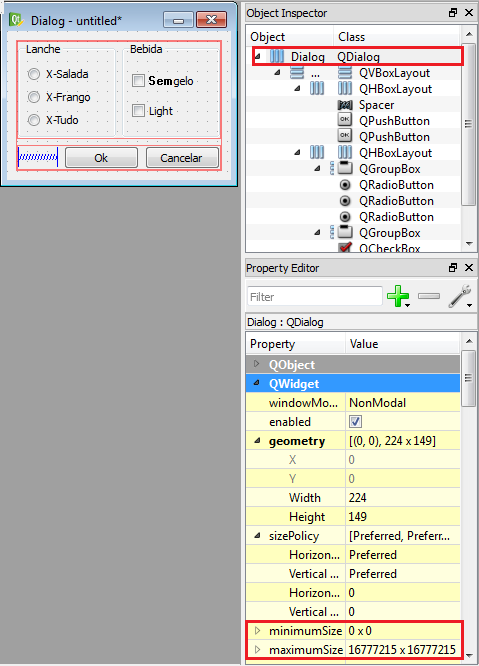Close the Property Editor panel
Image resolution: width=479 pixels, height=666 pixels.
click(x=469, y=267)
